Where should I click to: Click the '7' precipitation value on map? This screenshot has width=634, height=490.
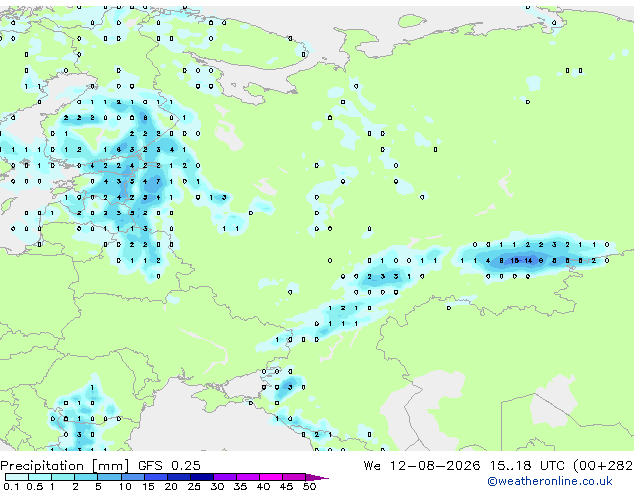158,182
